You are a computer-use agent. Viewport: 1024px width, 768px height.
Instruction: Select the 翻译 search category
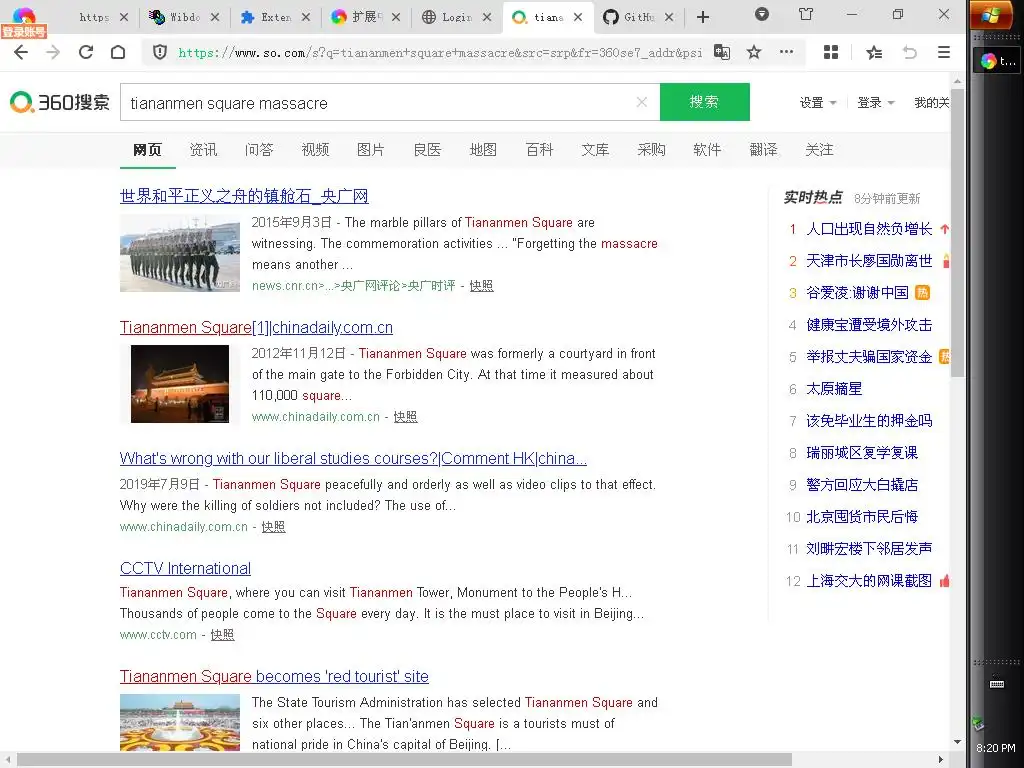click(x=763, y=150)
